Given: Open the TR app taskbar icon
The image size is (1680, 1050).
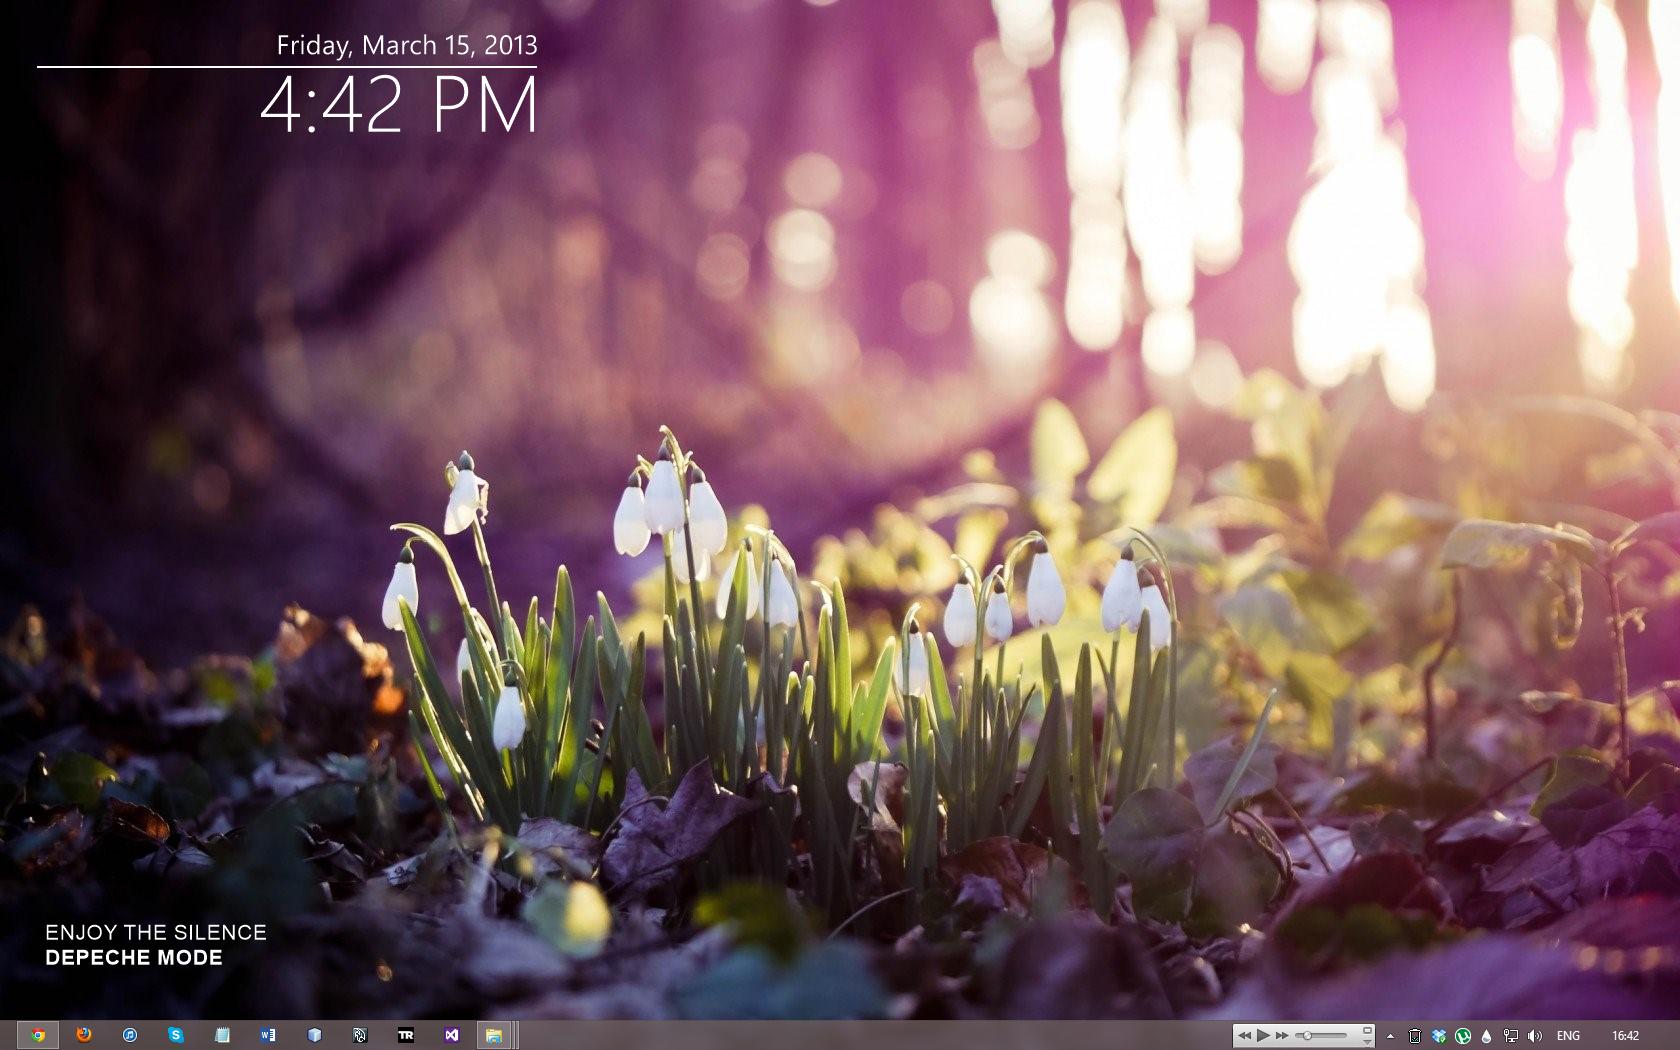Looking at the screenshot, I should click(406, 1035).
